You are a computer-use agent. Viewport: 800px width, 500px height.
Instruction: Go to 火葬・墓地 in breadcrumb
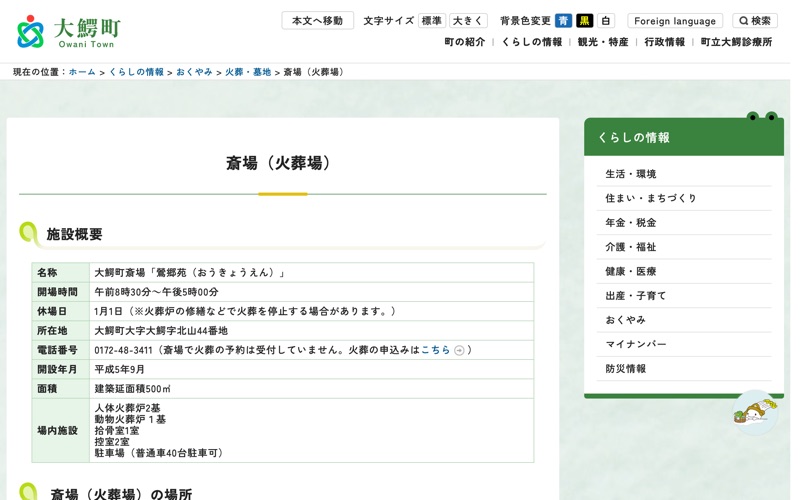click(x=248, y=72)
